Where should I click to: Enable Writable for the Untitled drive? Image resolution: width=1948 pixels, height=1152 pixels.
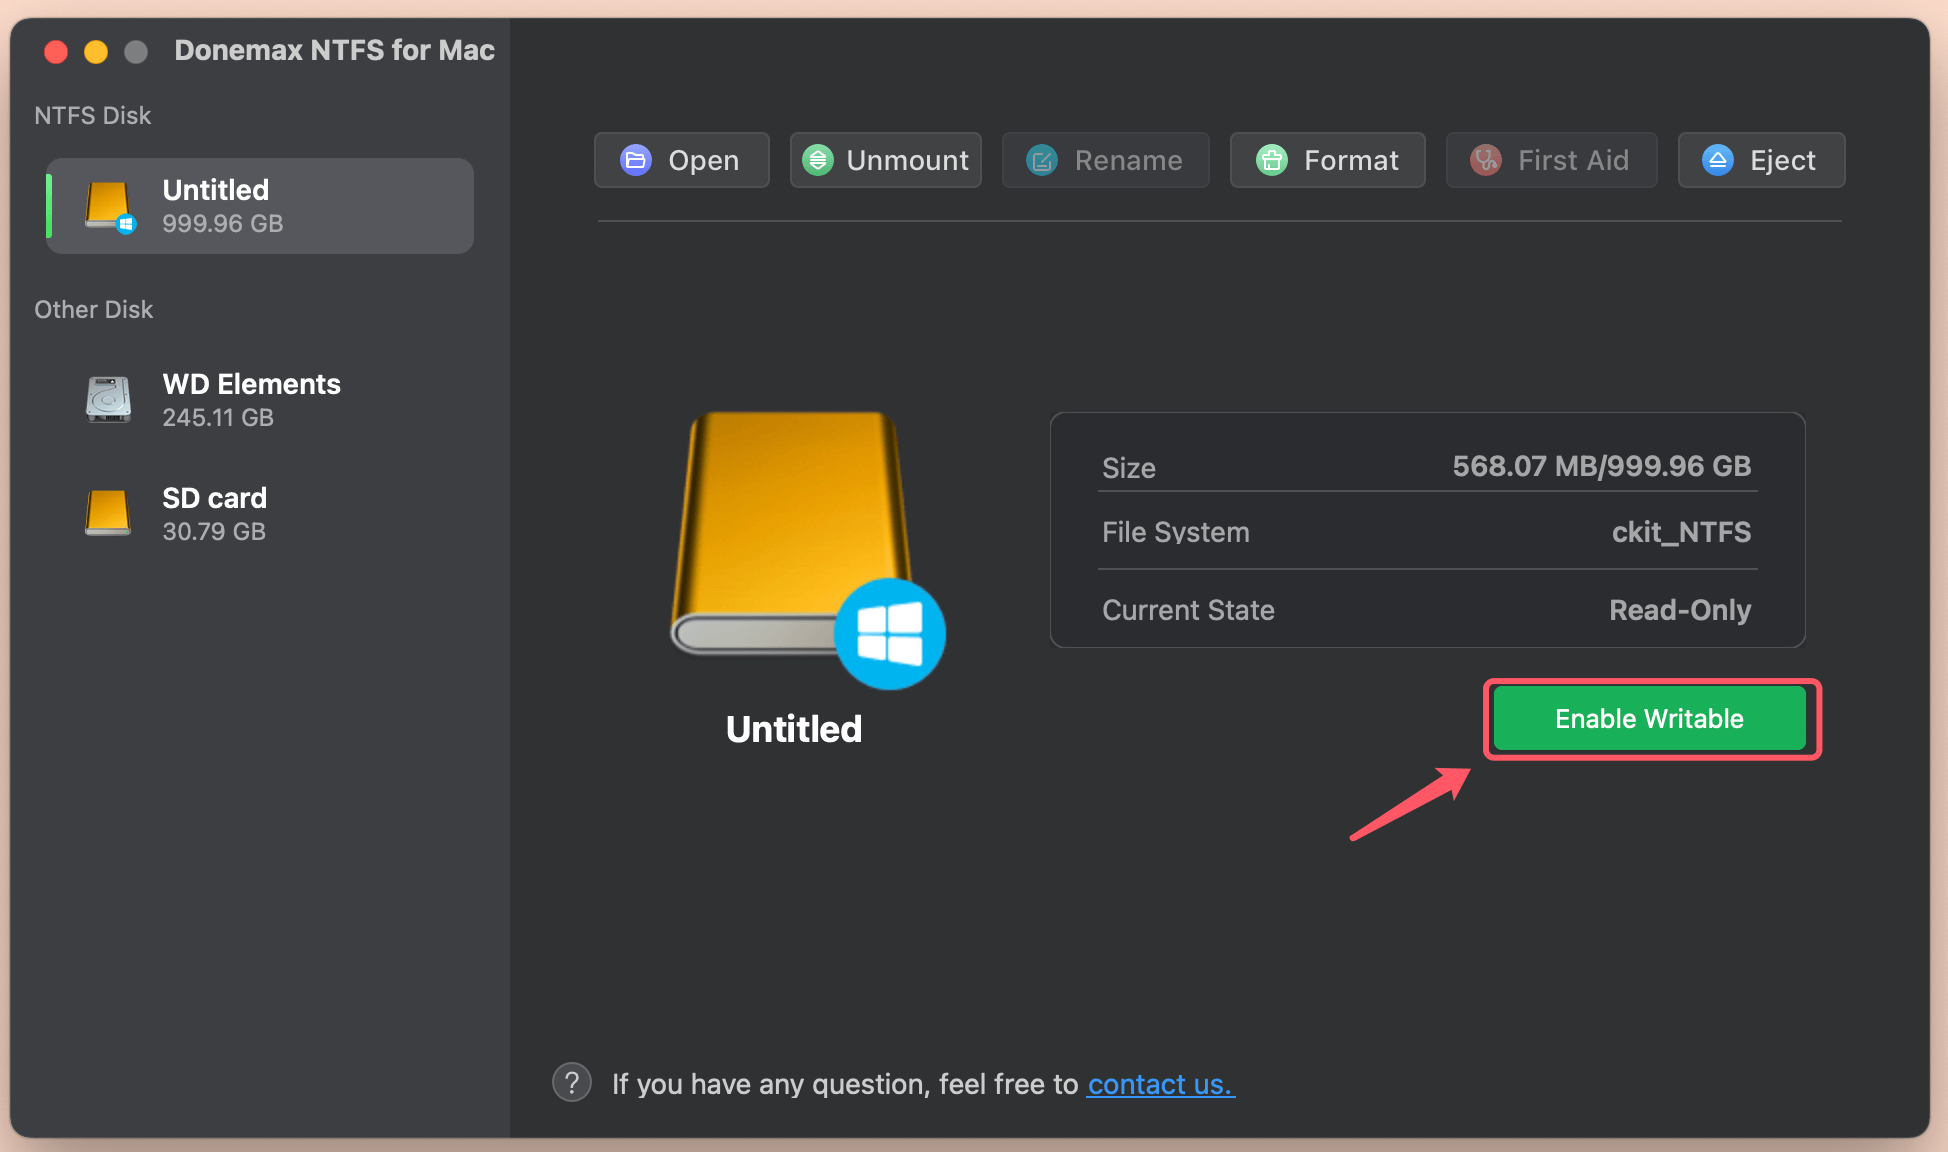click(x=1649, y=718)
